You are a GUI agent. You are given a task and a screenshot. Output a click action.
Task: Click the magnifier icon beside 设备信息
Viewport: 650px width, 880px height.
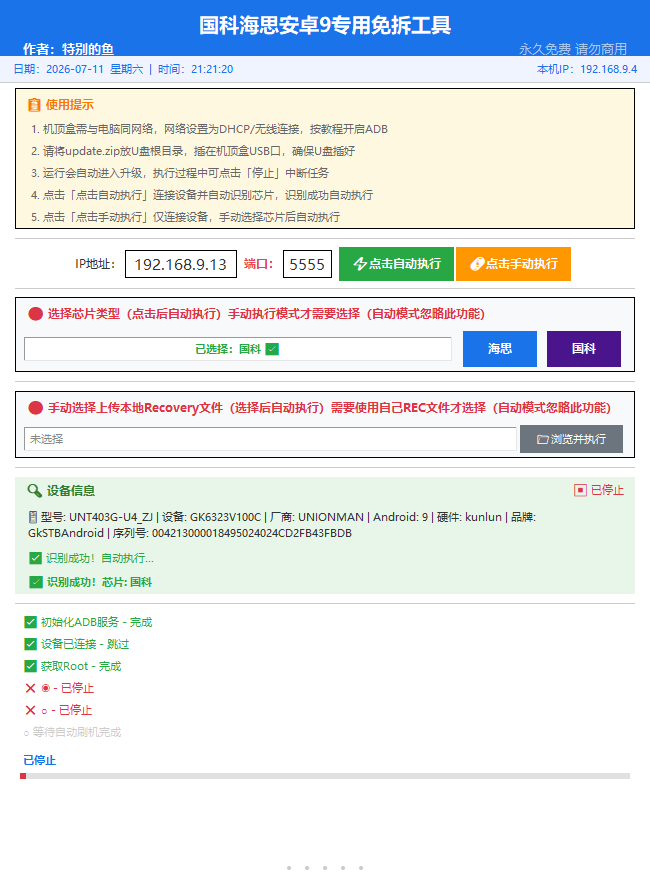pyautogui.click(x=35, y=491)
